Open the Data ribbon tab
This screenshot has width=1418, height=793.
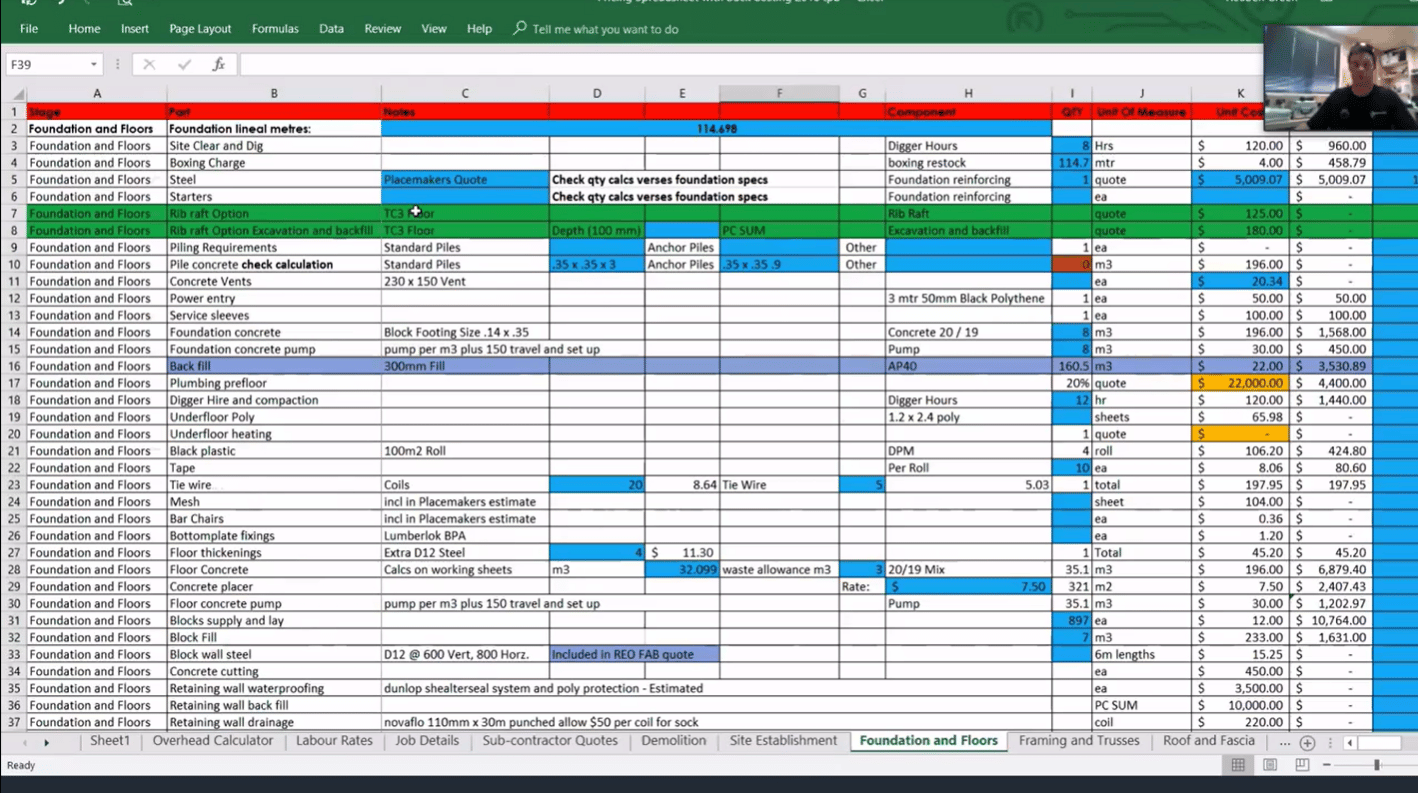coord(332,29)
